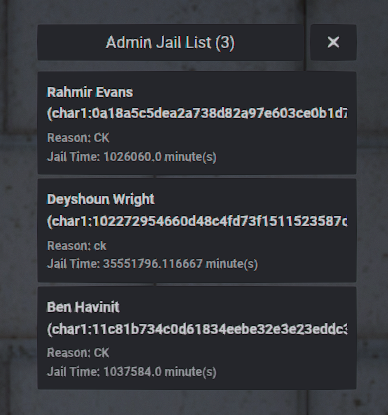Click Reason: CK under Ben Havinit

point(78,353)
